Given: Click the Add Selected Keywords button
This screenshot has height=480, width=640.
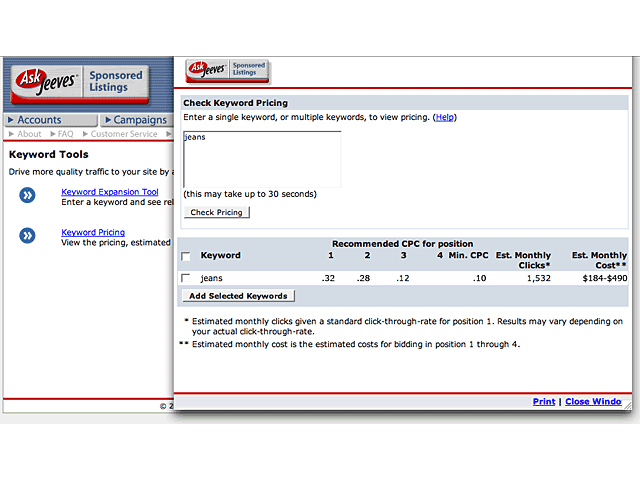Looking at the screenshot, I should pos(238,296).
